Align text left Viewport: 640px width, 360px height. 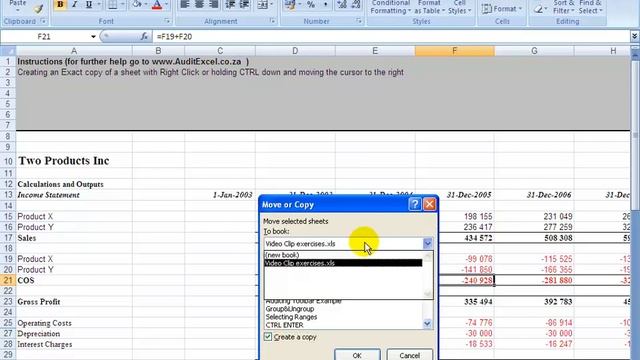[x=184, y=5]
